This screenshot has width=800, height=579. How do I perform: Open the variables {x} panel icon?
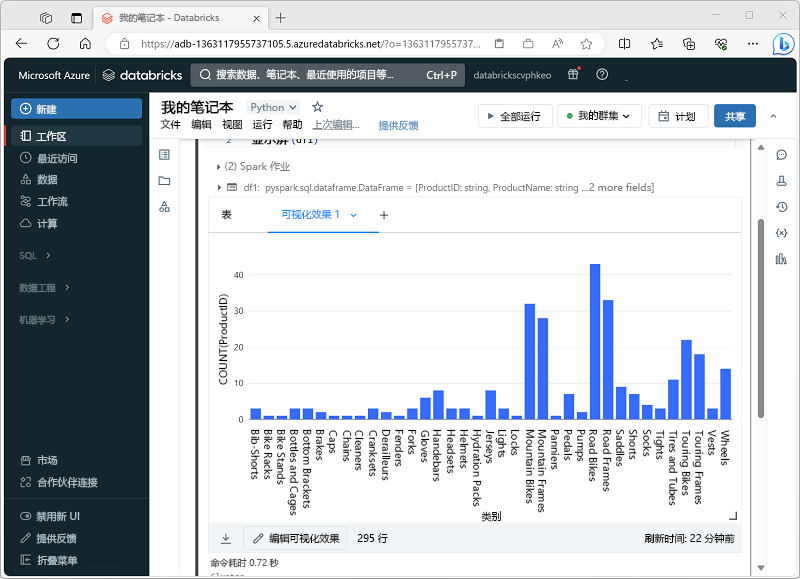pos(782,233)
